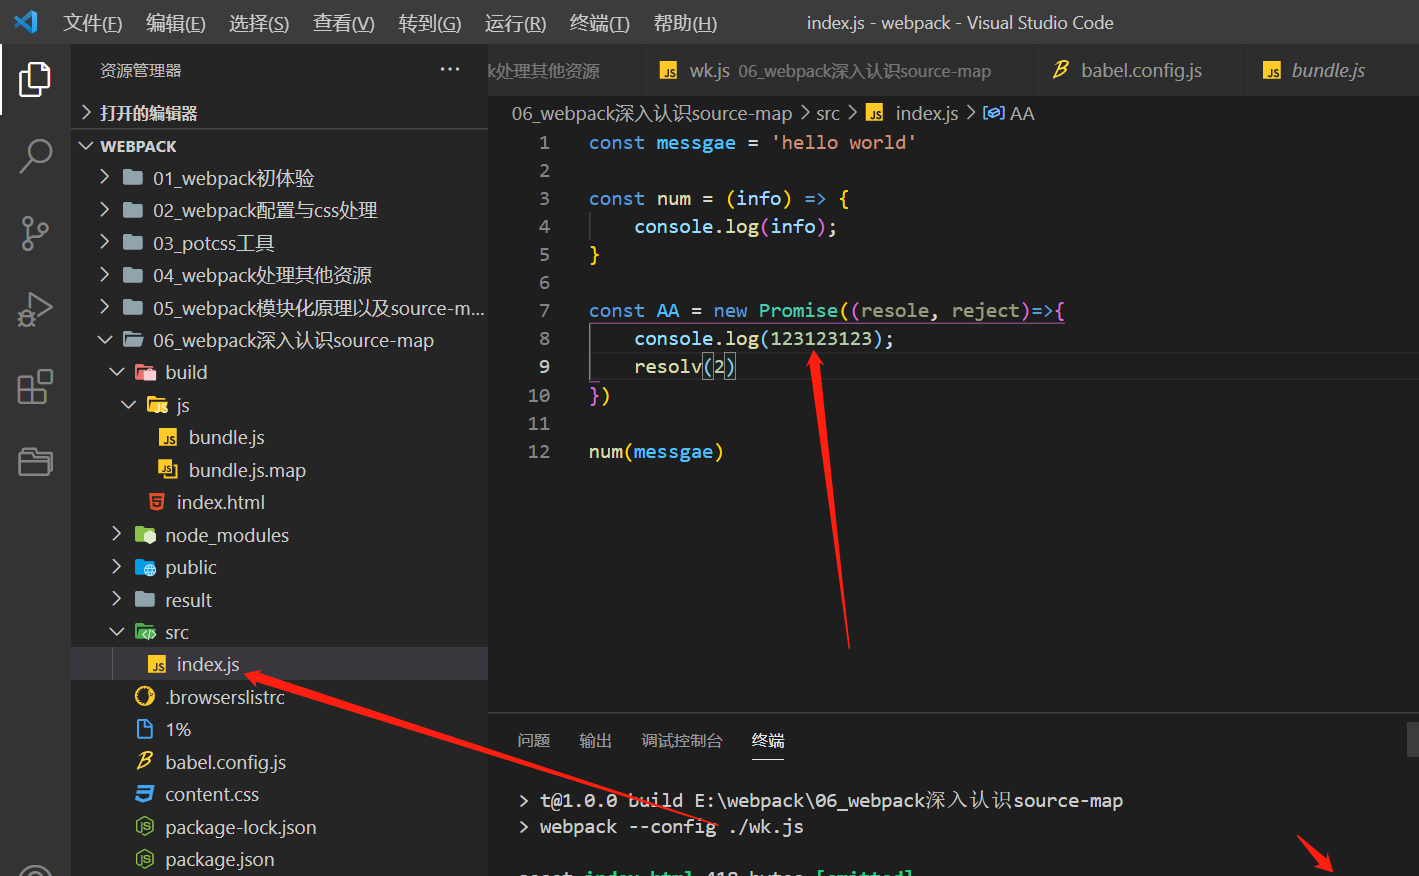Viewport: 1419px width, 876px height.
Task: Open the 查看(V) menu
Action: tap(344, 23)
